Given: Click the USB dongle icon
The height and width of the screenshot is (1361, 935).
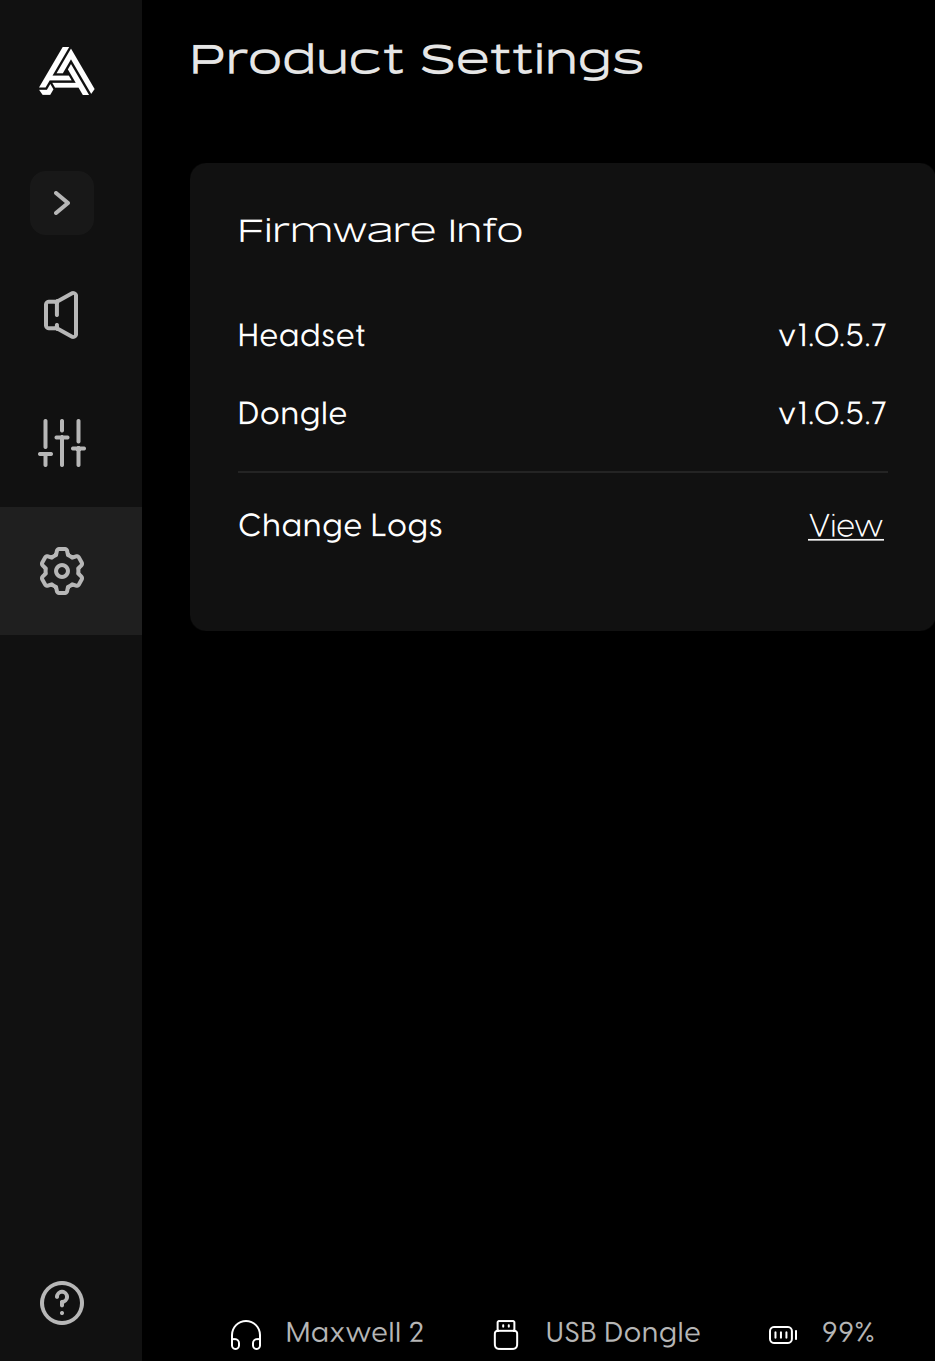Looking at the screenshot, I should tap(506, 1334).
